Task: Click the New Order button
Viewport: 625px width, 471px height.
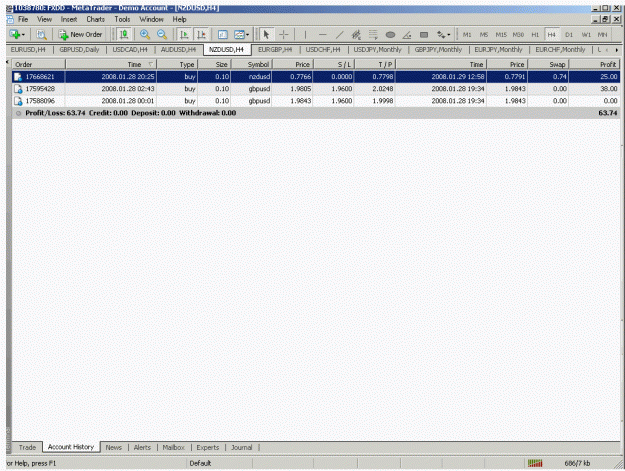Action: click(x=81, y=35)
